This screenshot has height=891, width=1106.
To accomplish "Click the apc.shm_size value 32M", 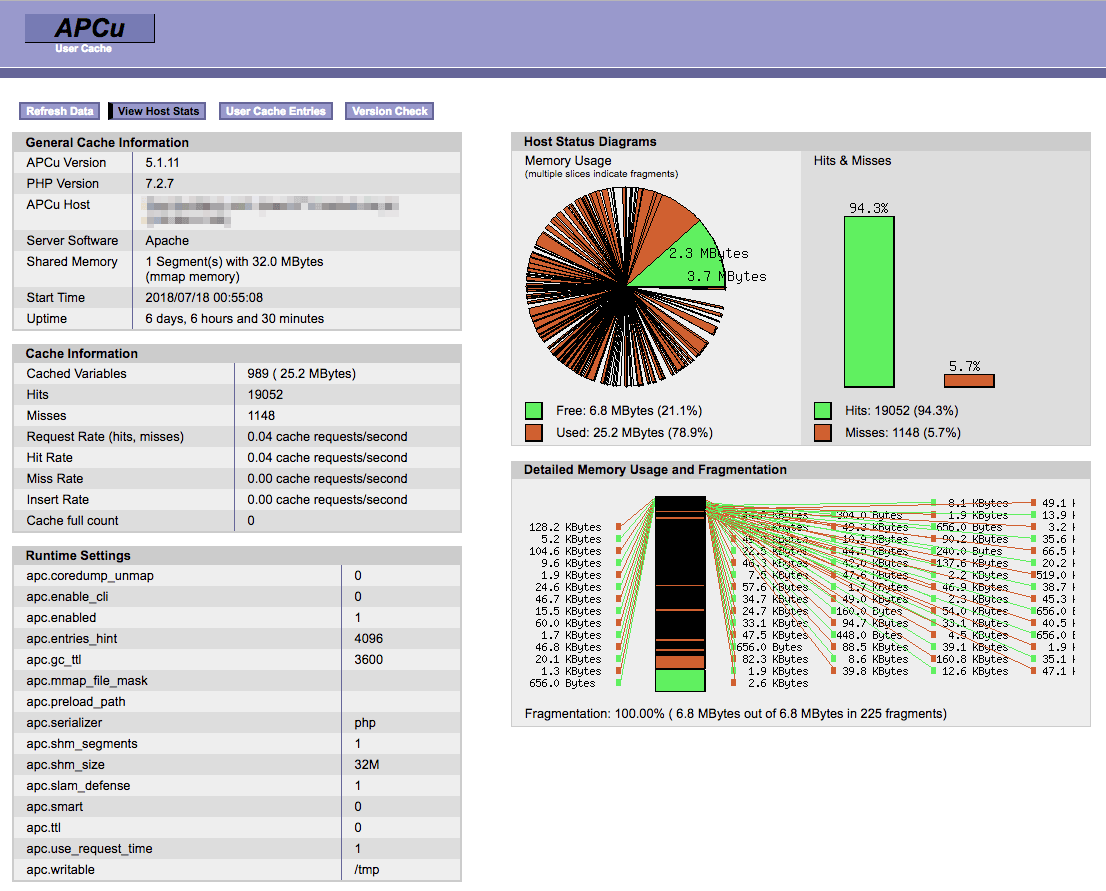I will click(367, 765).
